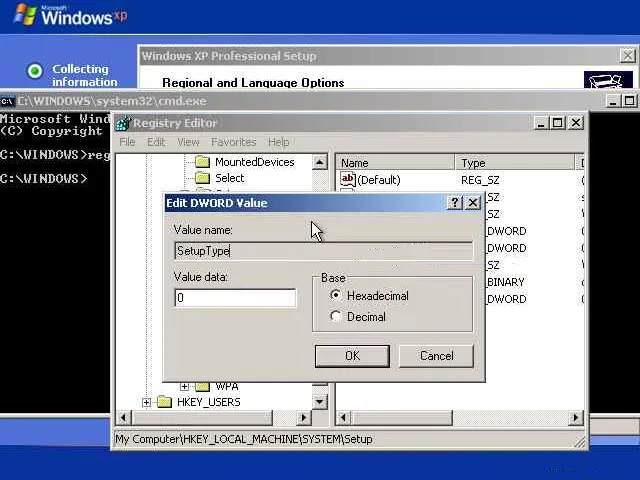Image resolution: width=640 pixels, height=480 pixels.
Task: Click the Name column header
Action: coord(395,163)
